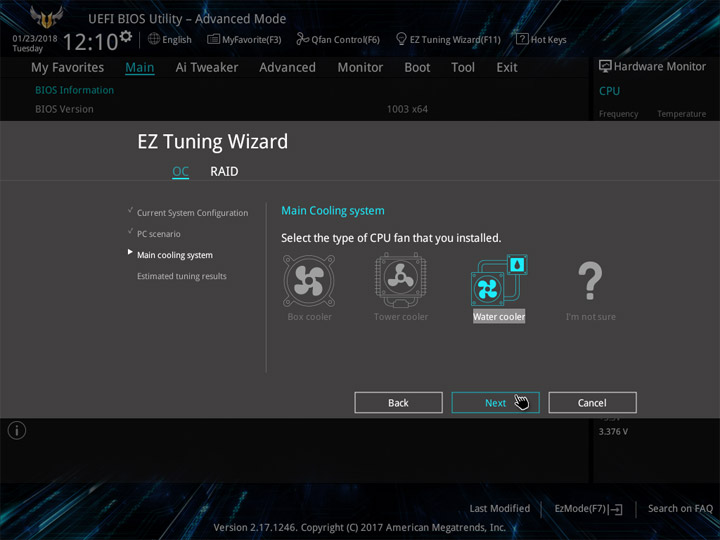
Task: Pick the I'm not sure question mark
Action: pyautogui.click(x=590, y=281)
